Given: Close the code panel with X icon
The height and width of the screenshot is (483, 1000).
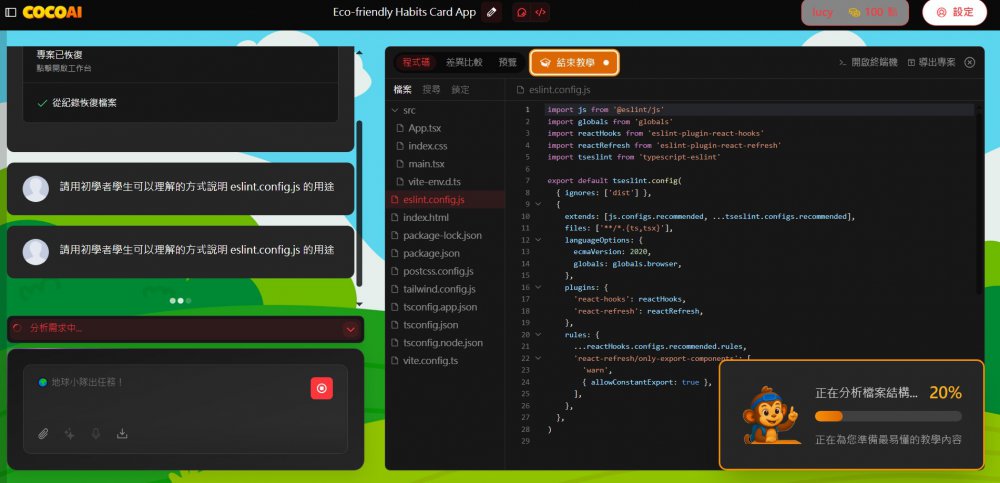Looking at the screenshot, I should (x=969, y=62).
